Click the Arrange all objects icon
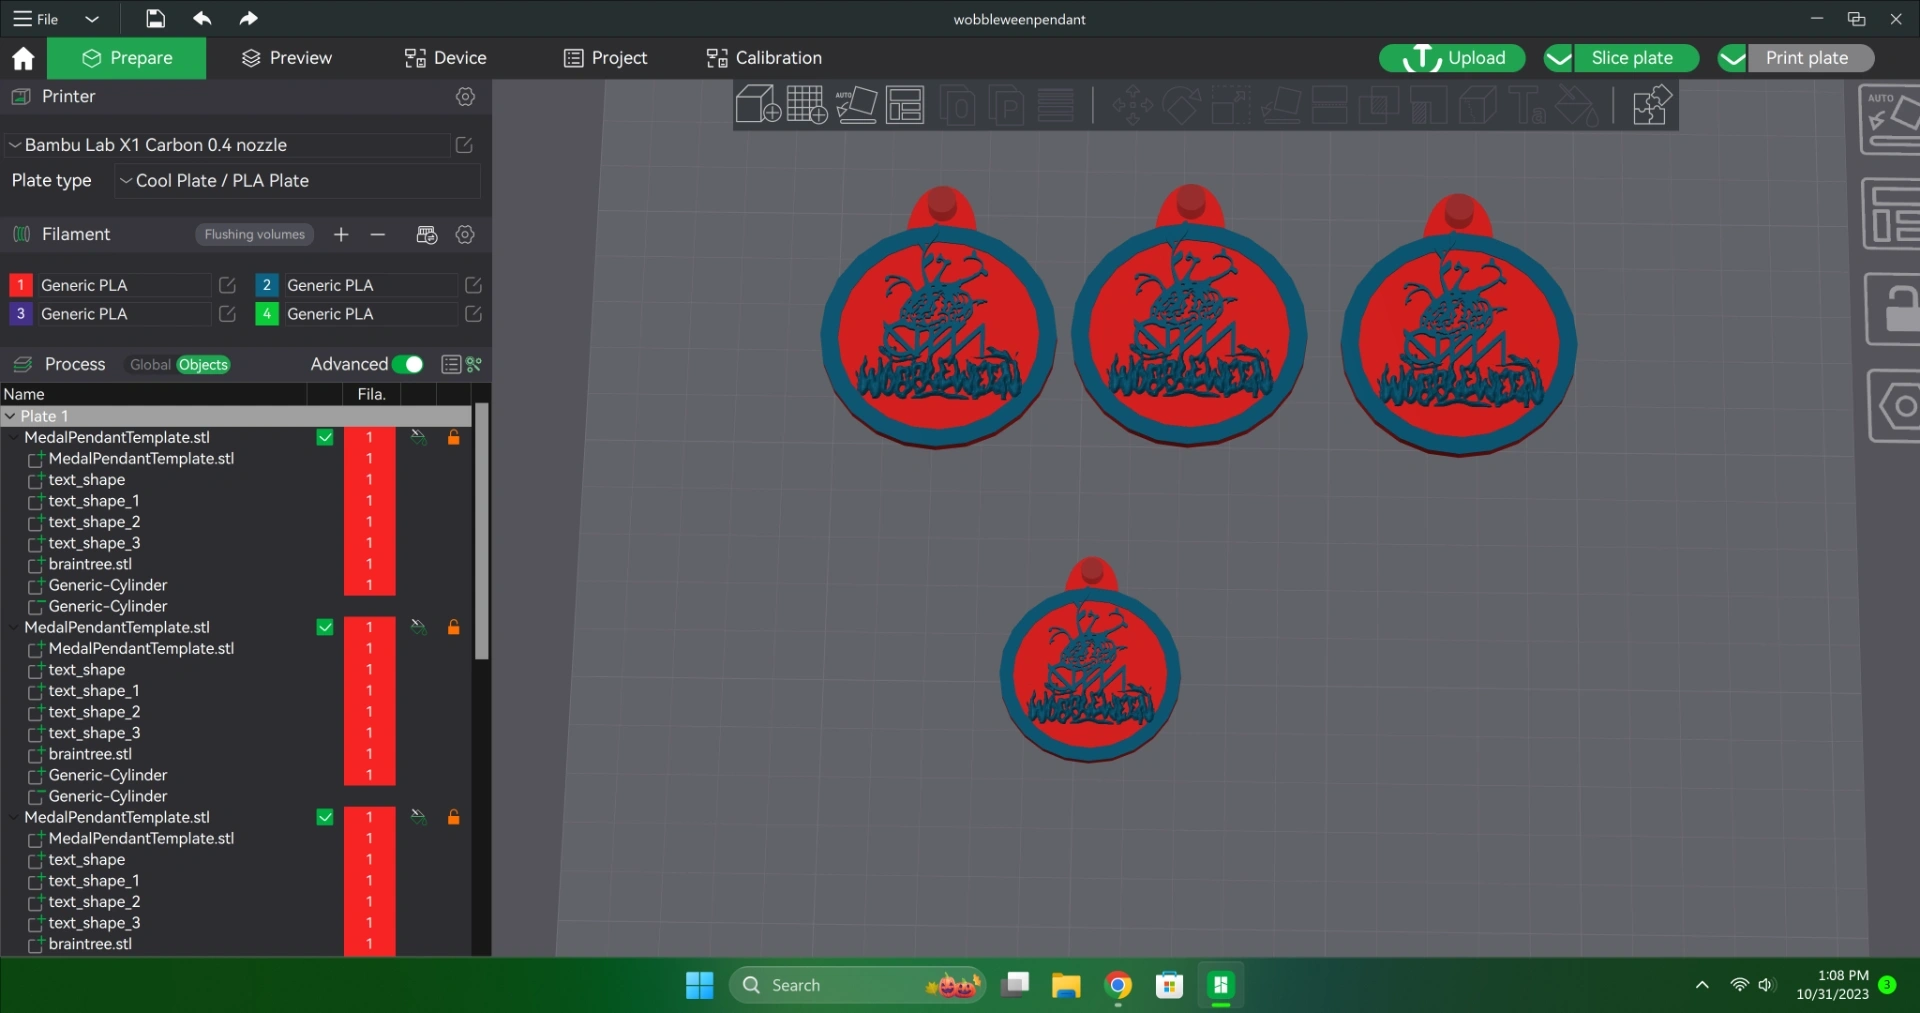This screenshot has width=1920, height=1013. (x=905, y=104)
